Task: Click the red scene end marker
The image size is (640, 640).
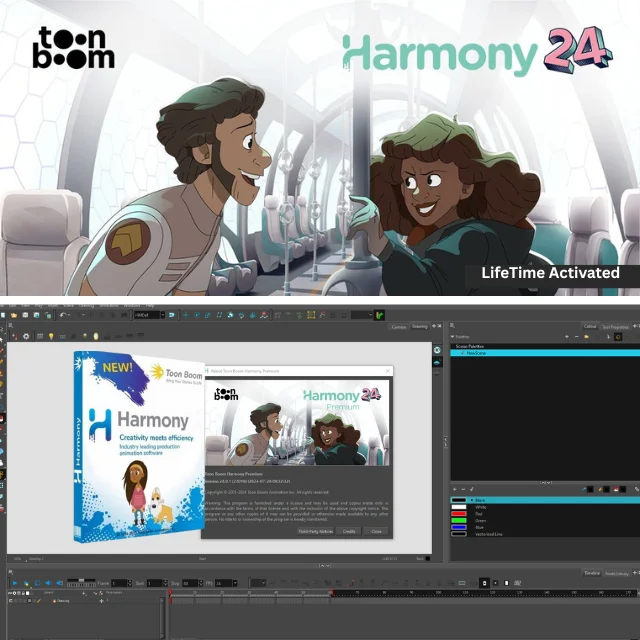Action: click(332, 592)
